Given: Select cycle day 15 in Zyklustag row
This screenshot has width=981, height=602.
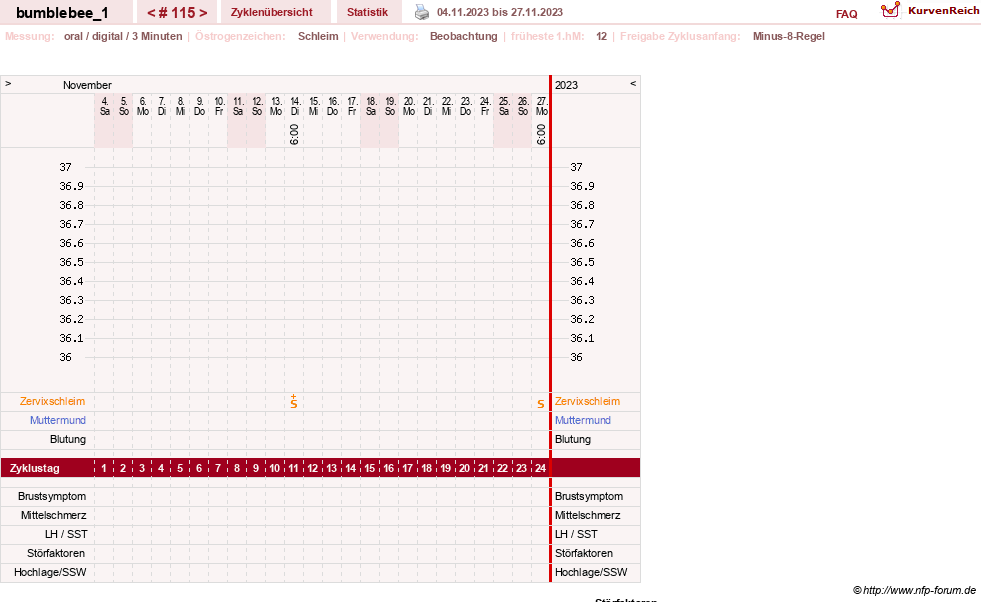Looking at the screenshot, I should tap(370, 468).
